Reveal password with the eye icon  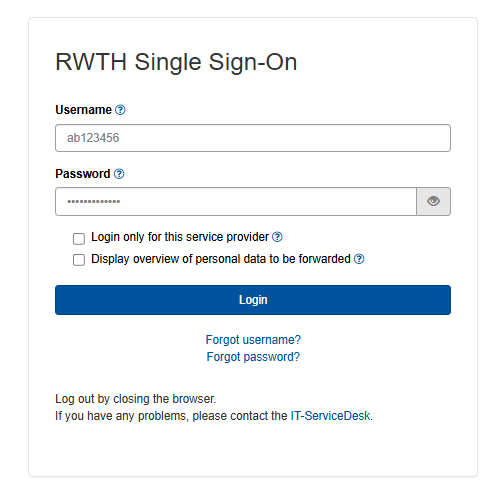[x=433, y=201]
